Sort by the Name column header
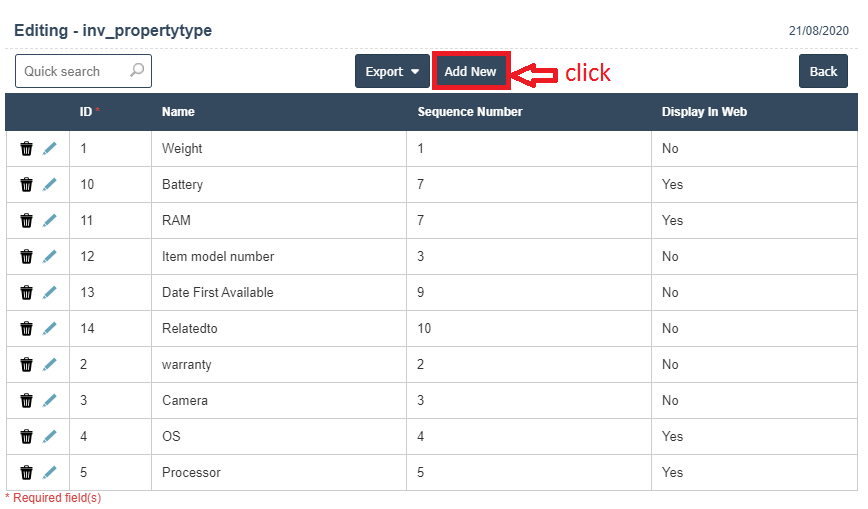 point(178,112)
